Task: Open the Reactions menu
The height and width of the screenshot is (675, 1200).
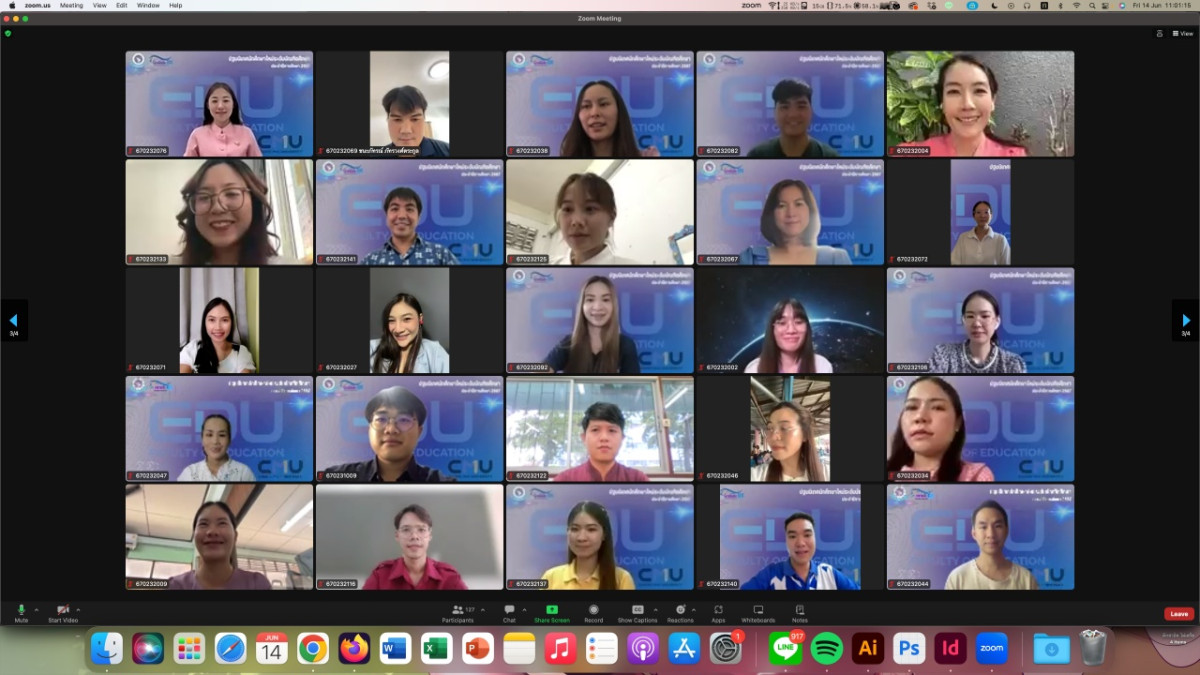Action: [x=680, y=611]
